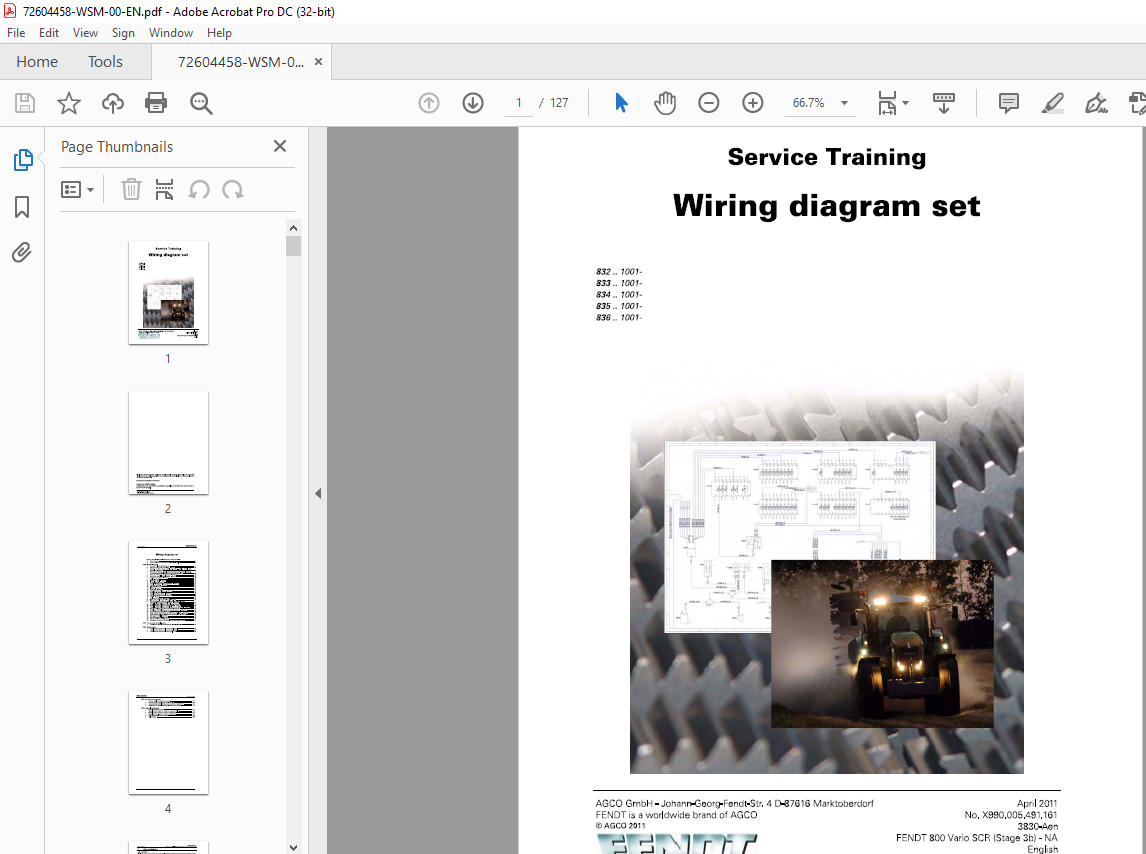This screenshot has height=854, width=1146.
Task: Open the Help menu
Action: click(219, 33)
